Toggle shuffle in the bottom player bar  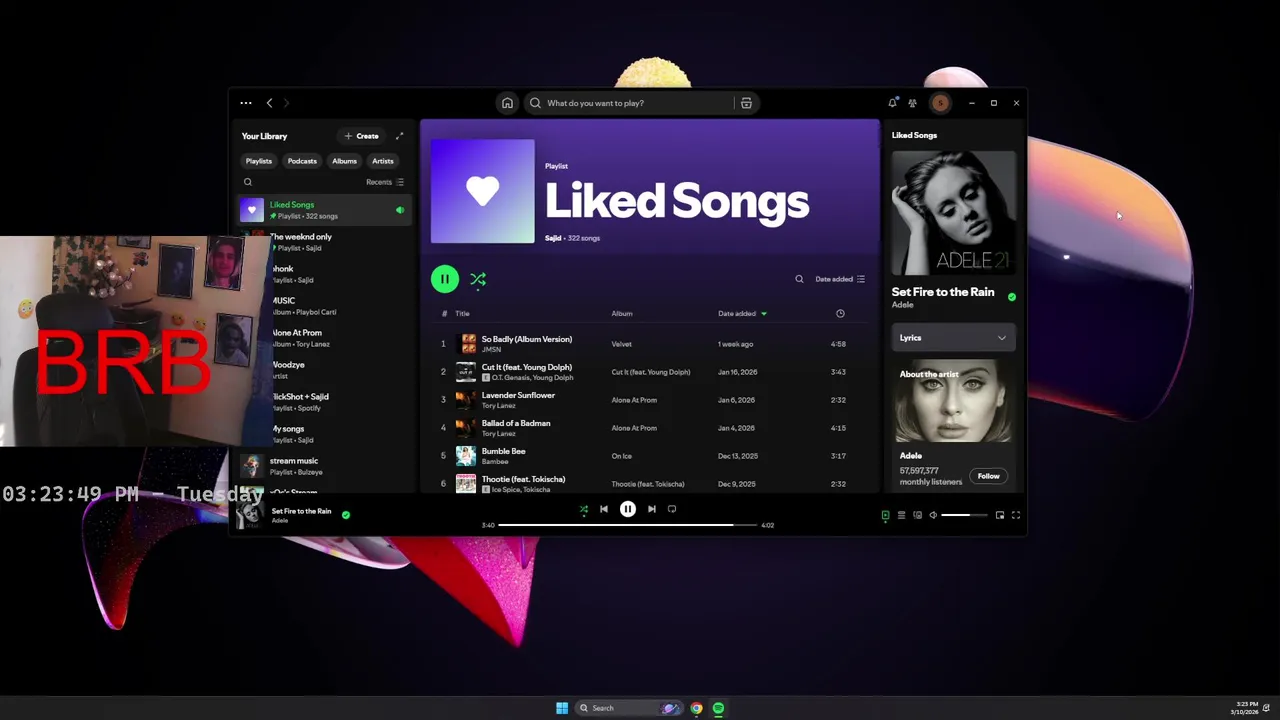point(584,509)
